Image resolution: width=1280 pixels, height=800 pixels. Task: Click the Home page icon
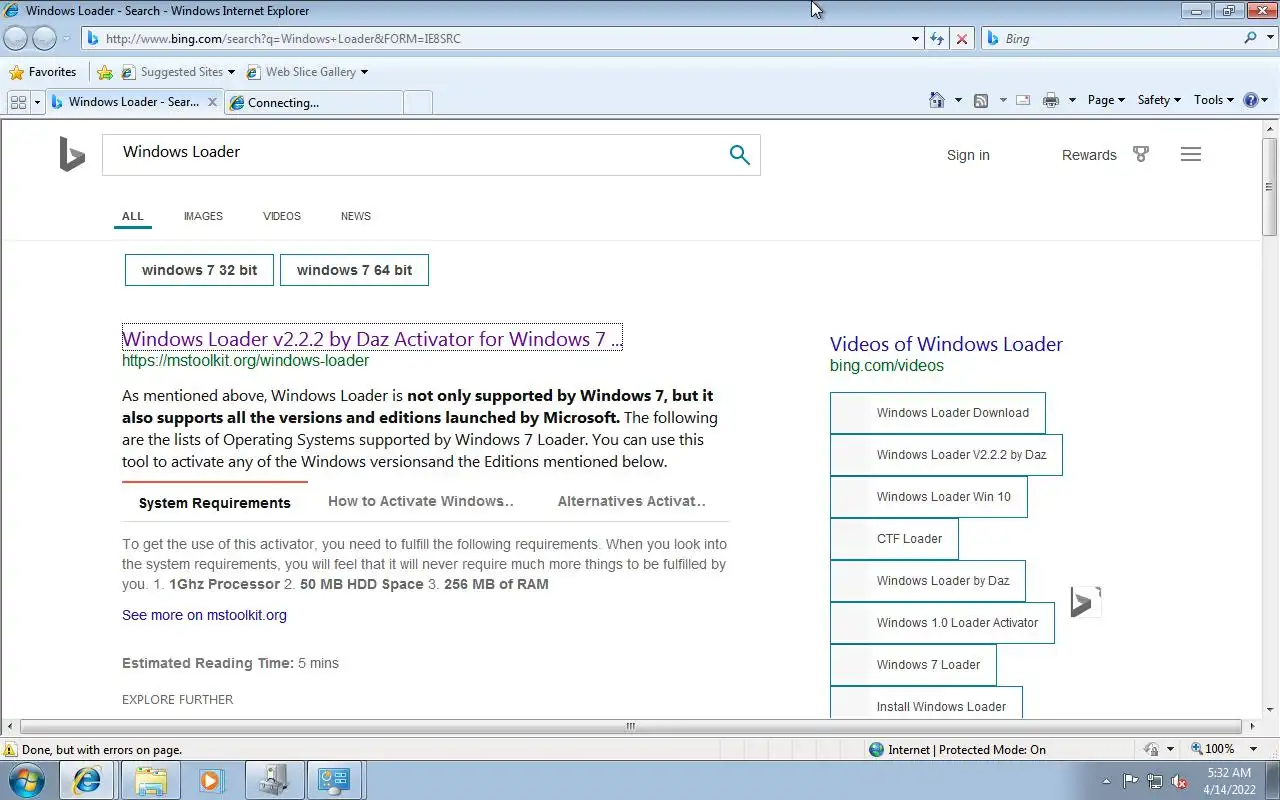937,100
